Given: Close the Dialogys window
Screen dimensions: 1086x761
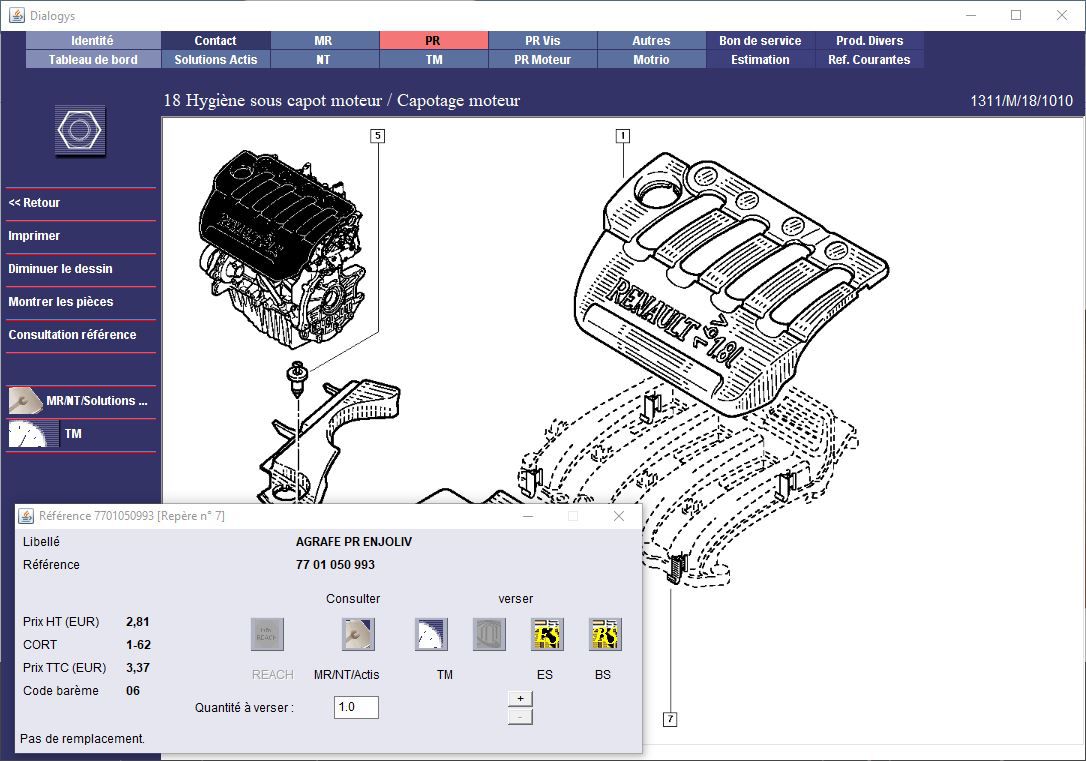Looking at the screenshot, I should pos(1062,15).
